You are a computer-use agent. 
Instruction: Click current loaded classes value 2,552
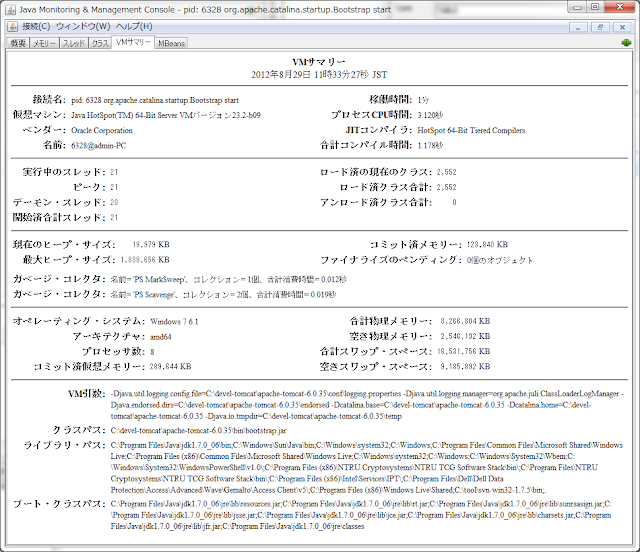click(447, 172)
